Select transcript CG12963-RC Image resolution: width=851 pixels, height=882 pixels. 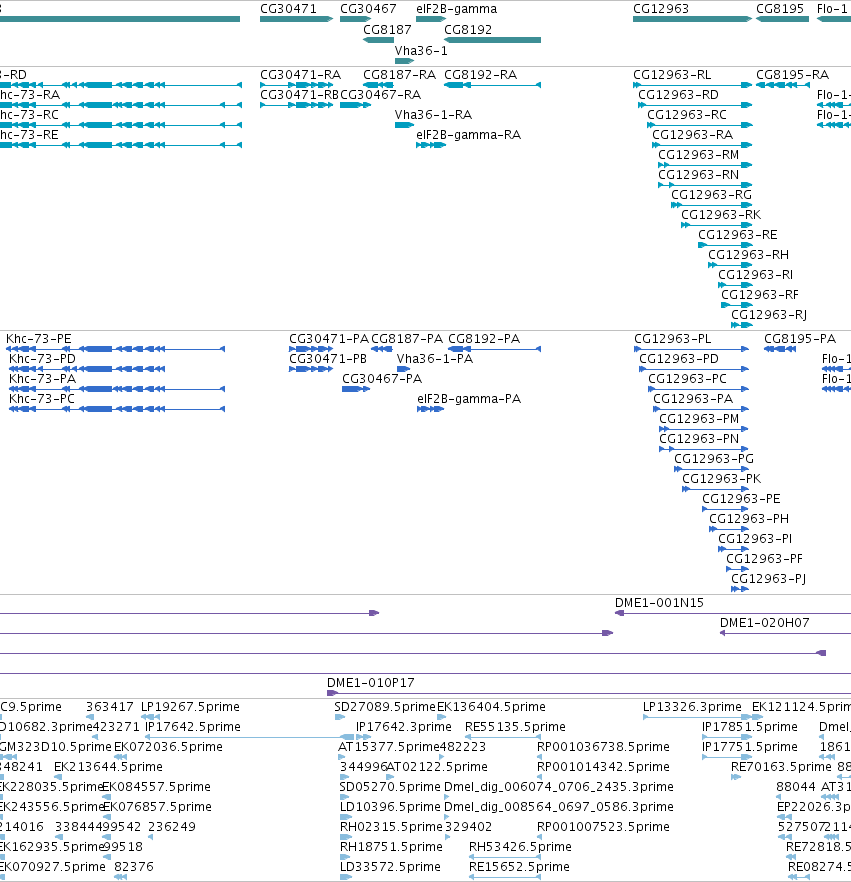pos(700,125)
